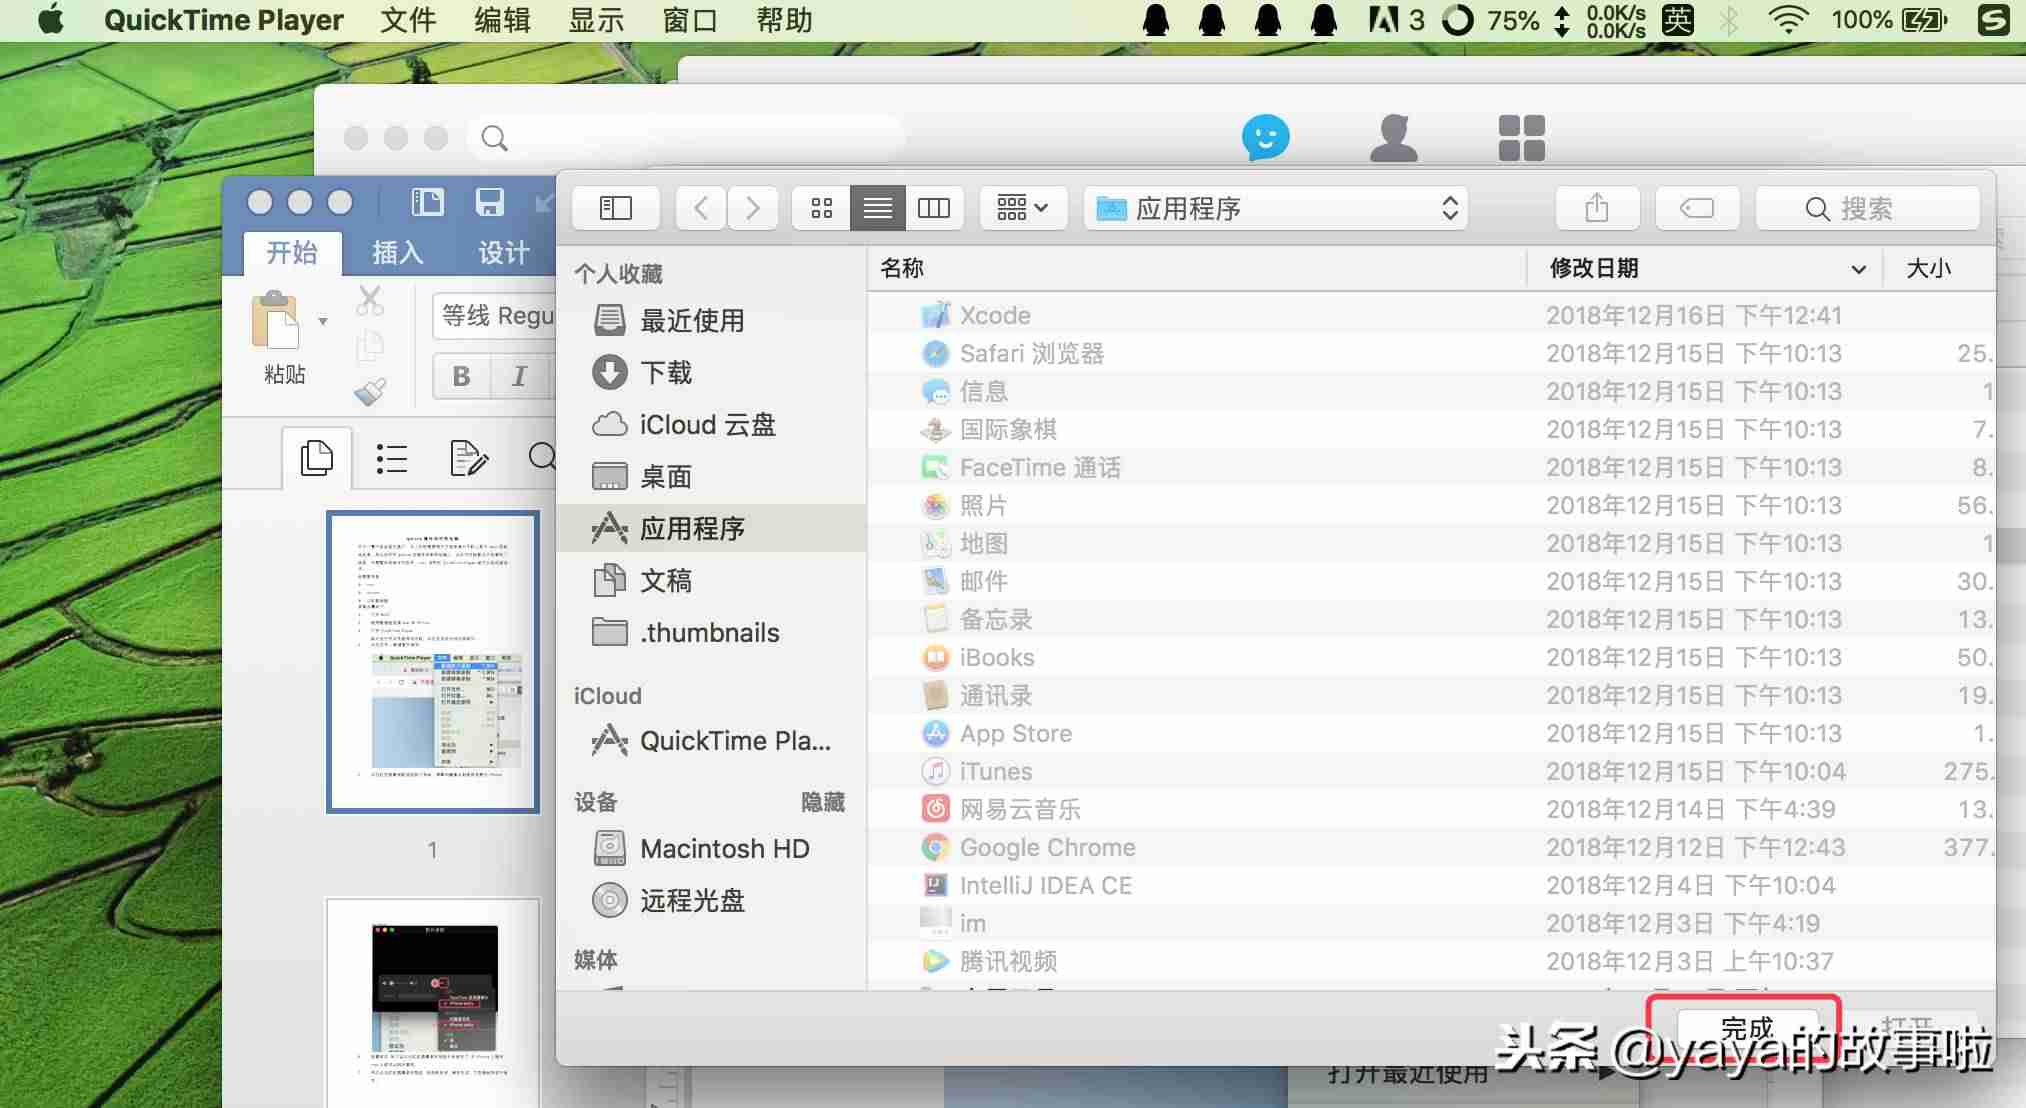Click the tag icon in file dialog

1697,208
